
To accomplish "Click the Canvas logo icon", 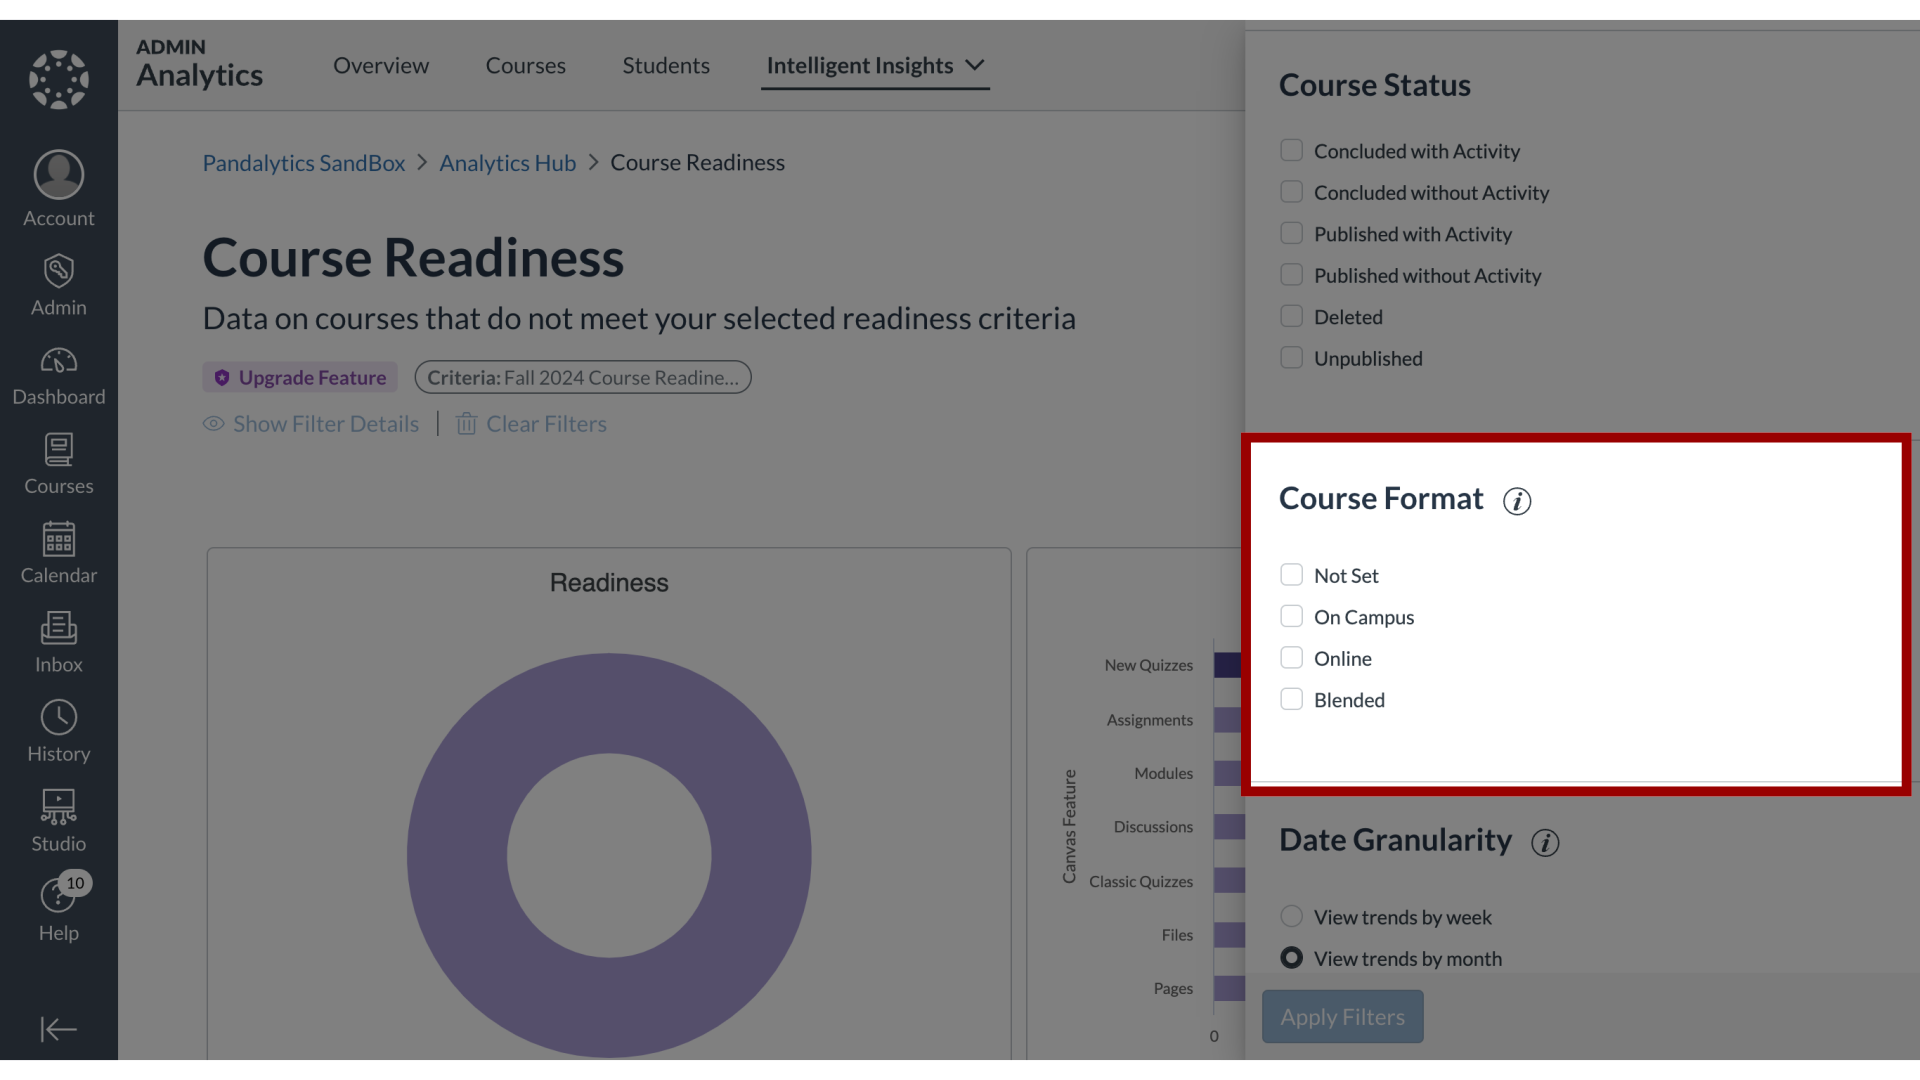I will (x=58, y=80).
